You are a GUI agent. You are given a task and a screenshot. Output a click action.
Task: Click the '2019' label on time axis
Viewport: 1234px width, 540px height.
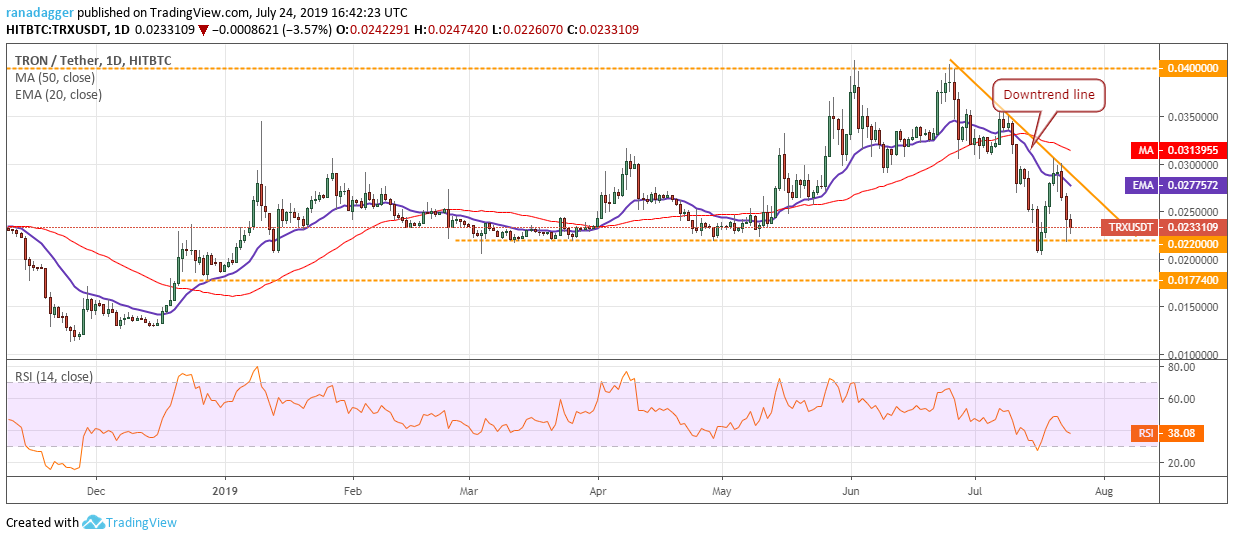(x=226, y=492)
